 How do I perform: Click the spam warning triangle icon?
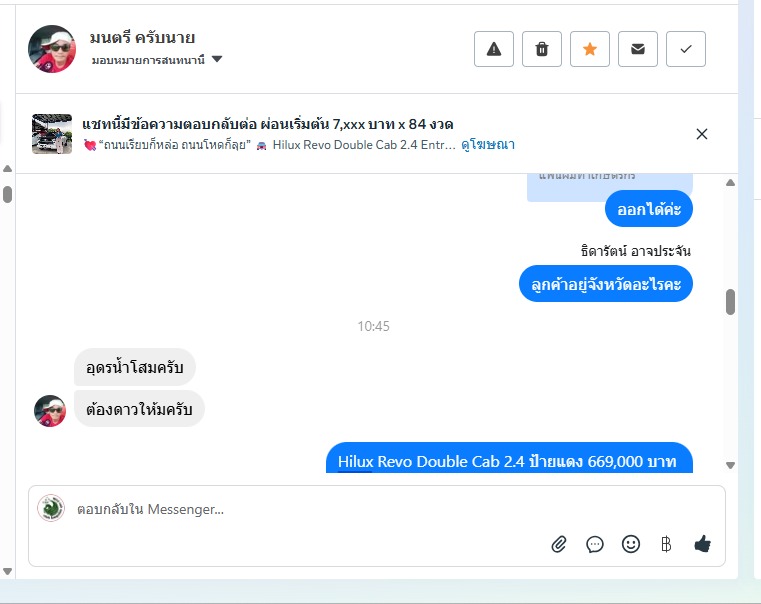(494, 49)
